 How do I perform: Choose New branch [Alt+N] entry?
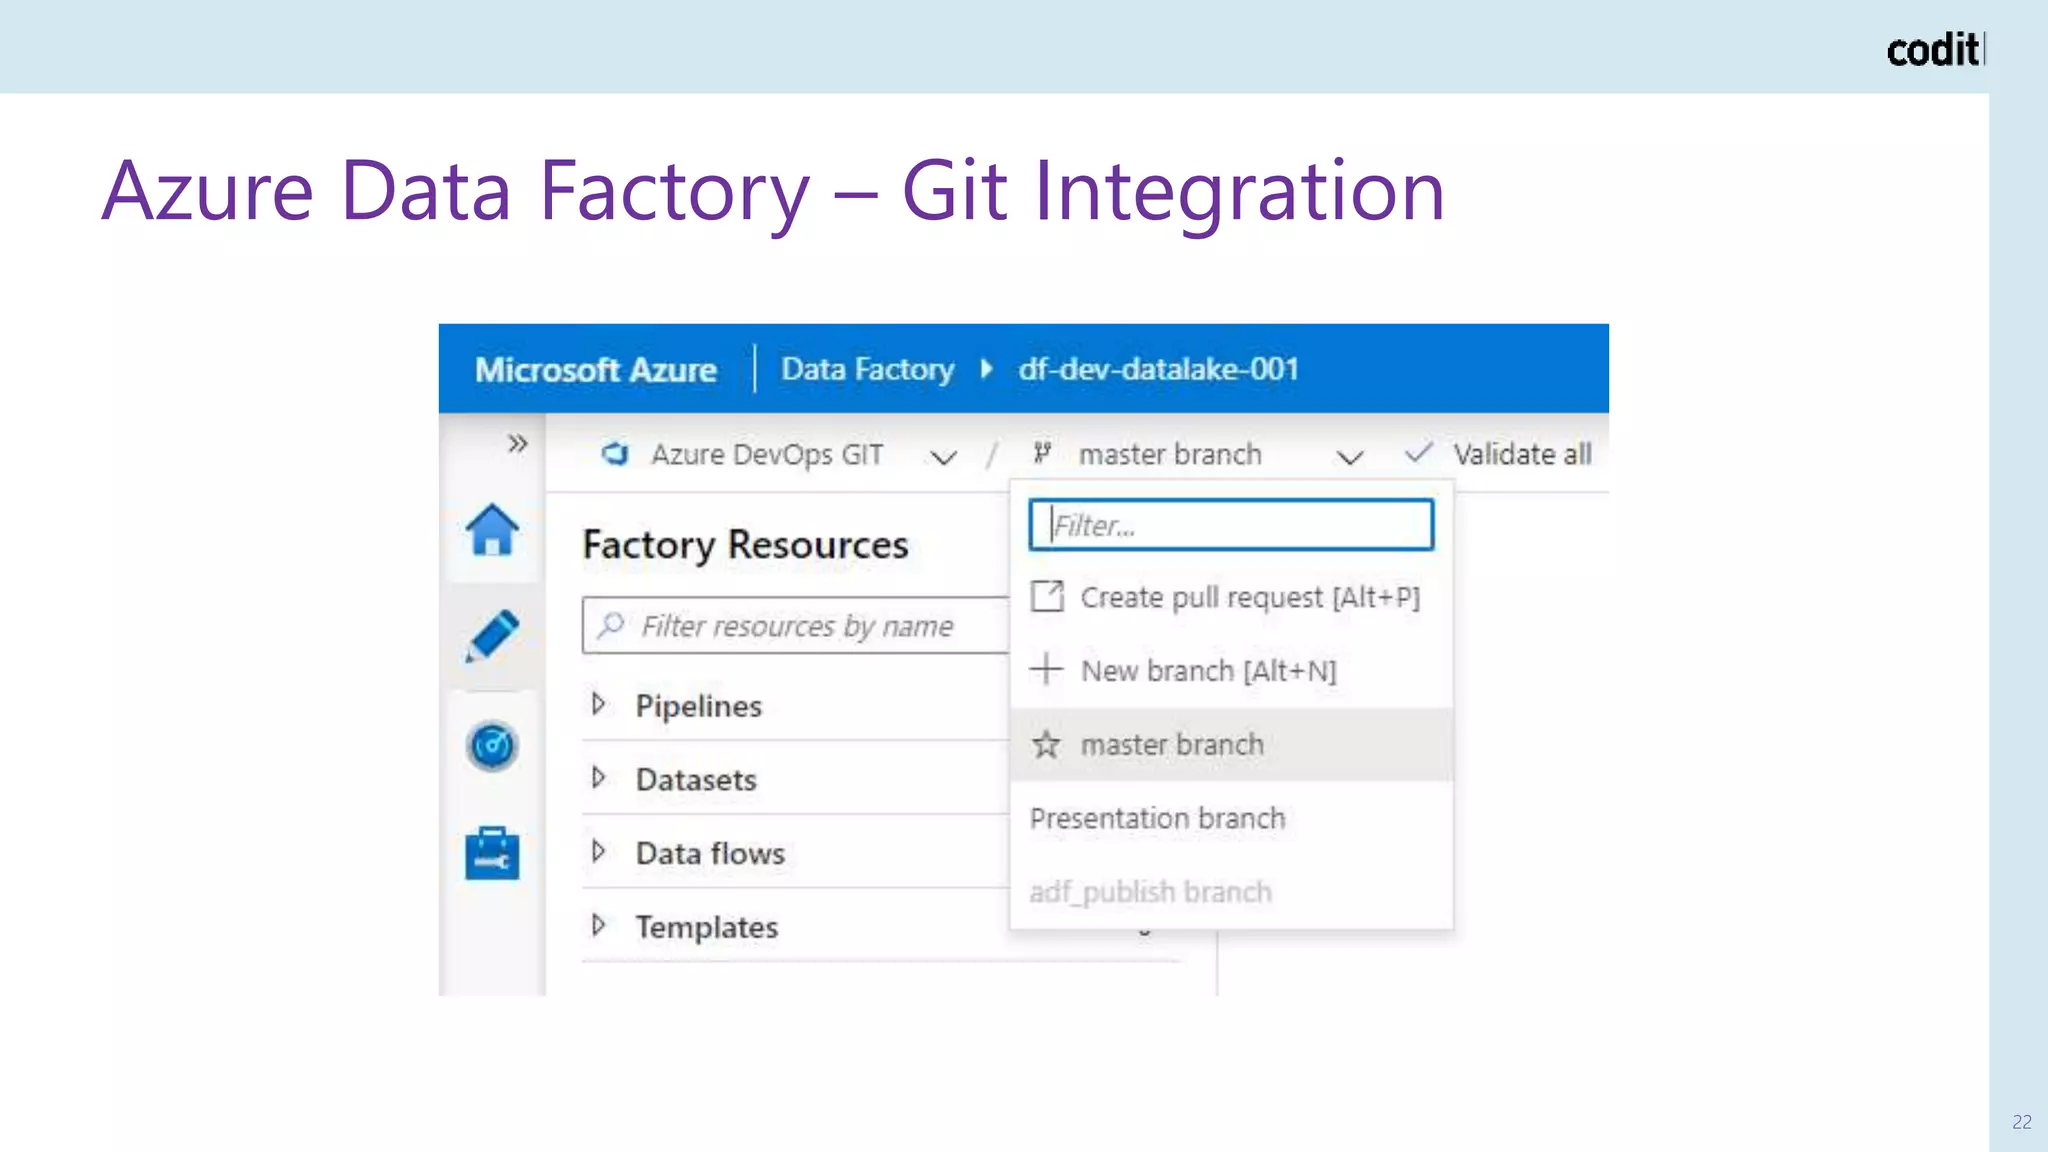coord(1231,670)
